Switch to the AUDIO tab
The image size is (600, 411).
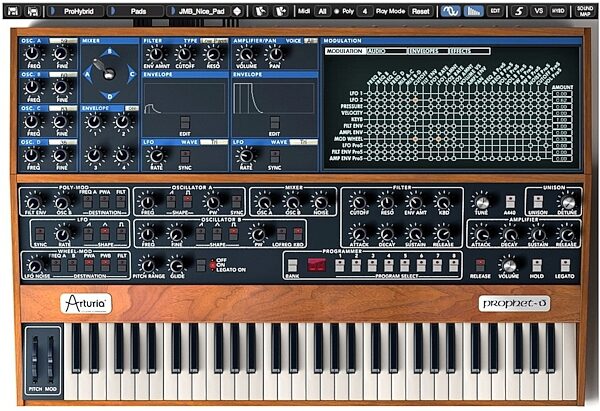(x=385, y=51)
